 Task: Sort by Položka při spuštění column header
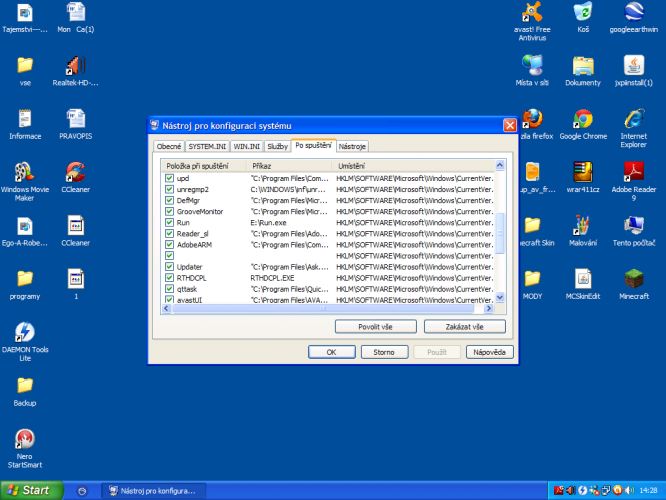[x=204, y=166]
